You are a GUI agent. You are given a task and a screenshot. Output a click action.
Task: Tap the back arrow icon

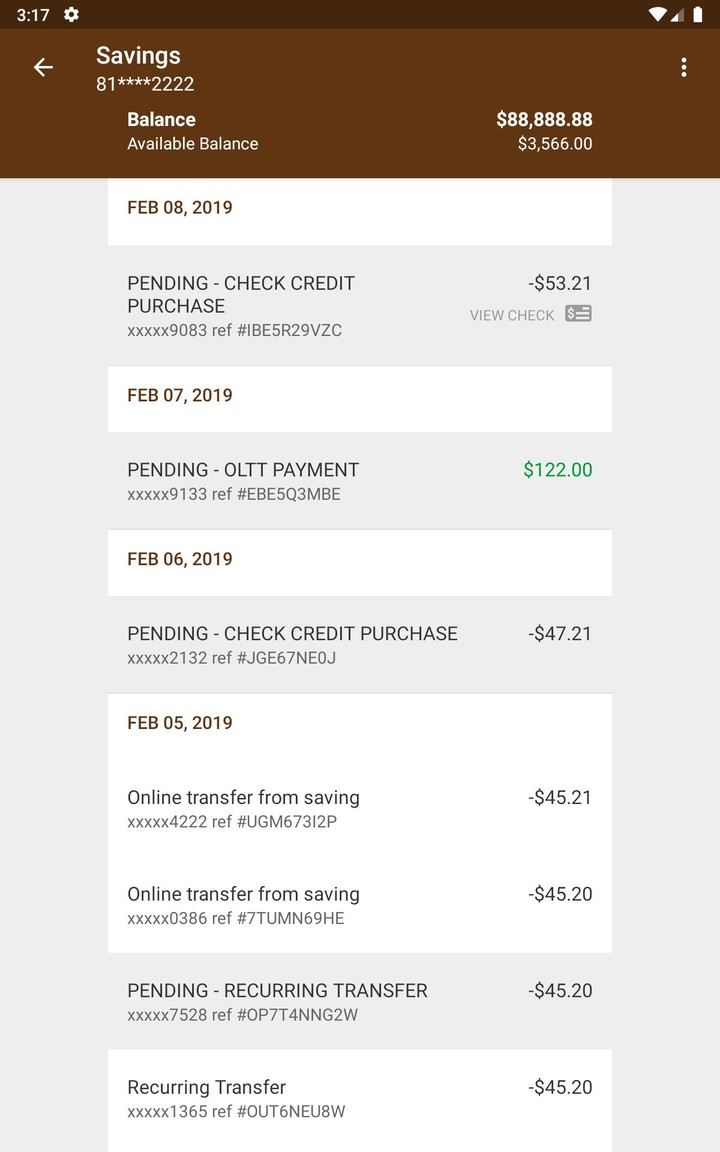coord(43,67)
